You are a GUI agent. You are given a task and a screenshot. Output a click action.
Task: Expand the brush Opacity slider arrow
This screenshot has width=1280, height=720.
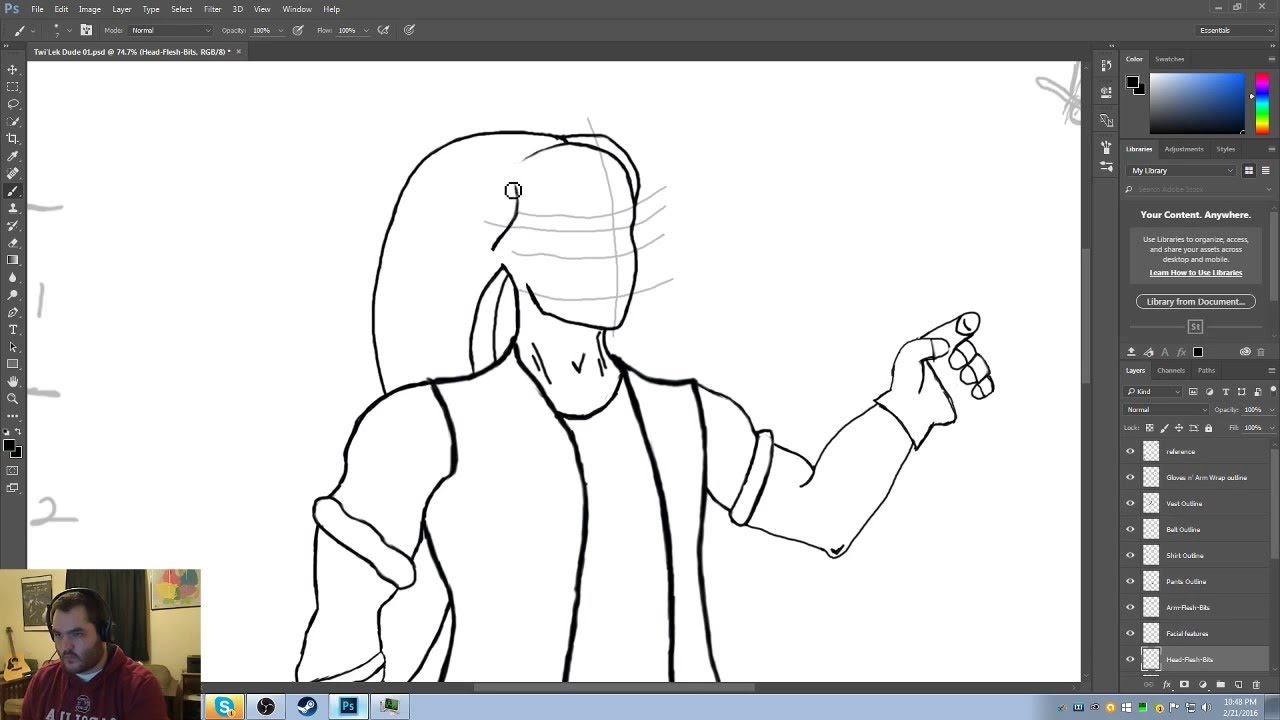279,30
